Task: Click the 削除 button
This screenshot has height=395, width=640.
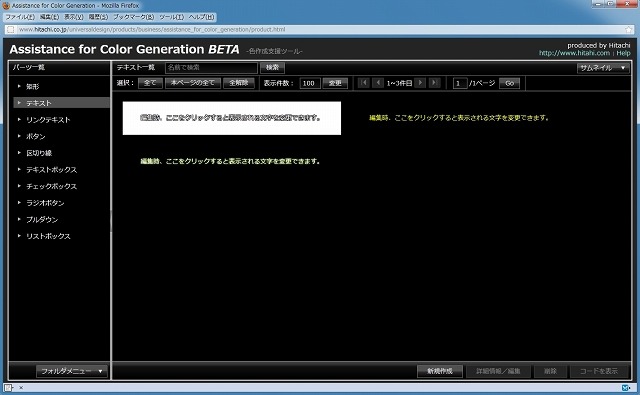Action: click(550, 371)
